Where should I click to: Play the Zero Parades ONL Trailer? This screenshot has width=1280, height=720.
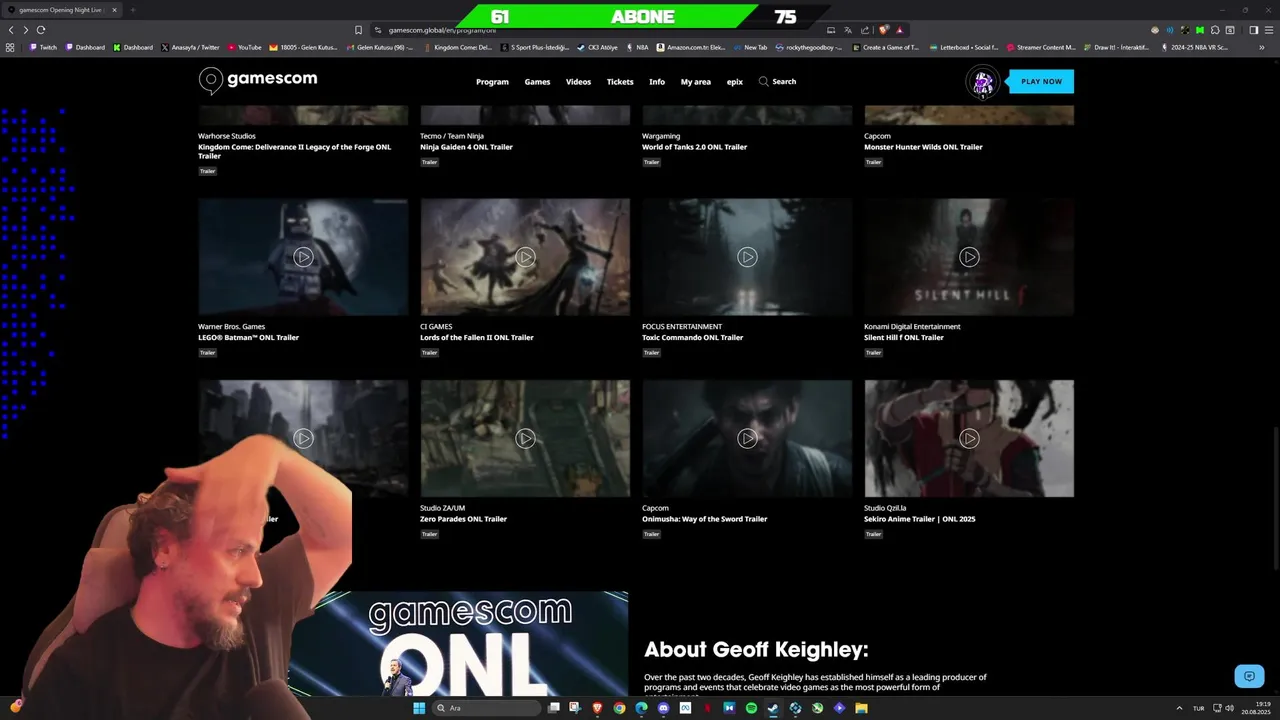525,438
